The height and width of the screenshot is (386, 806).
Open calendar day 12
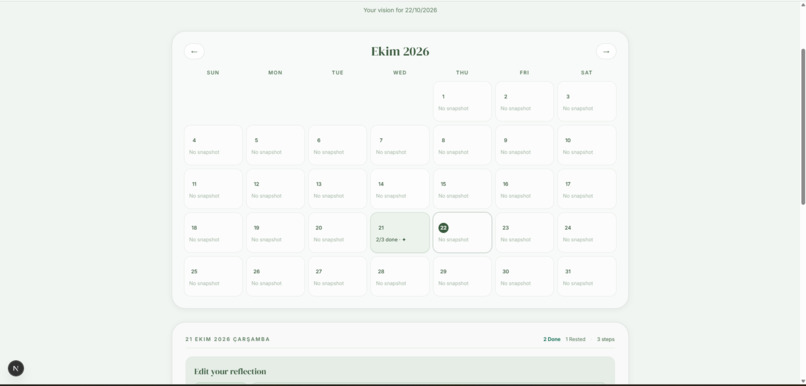(x=276, y=189)
